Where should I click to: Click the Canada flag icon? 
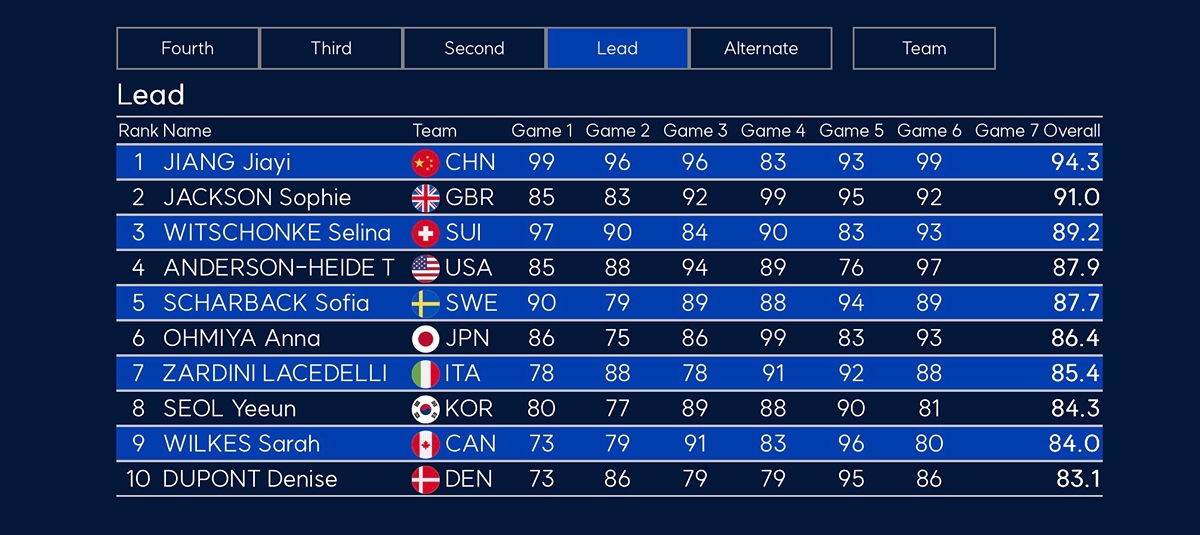426,444
